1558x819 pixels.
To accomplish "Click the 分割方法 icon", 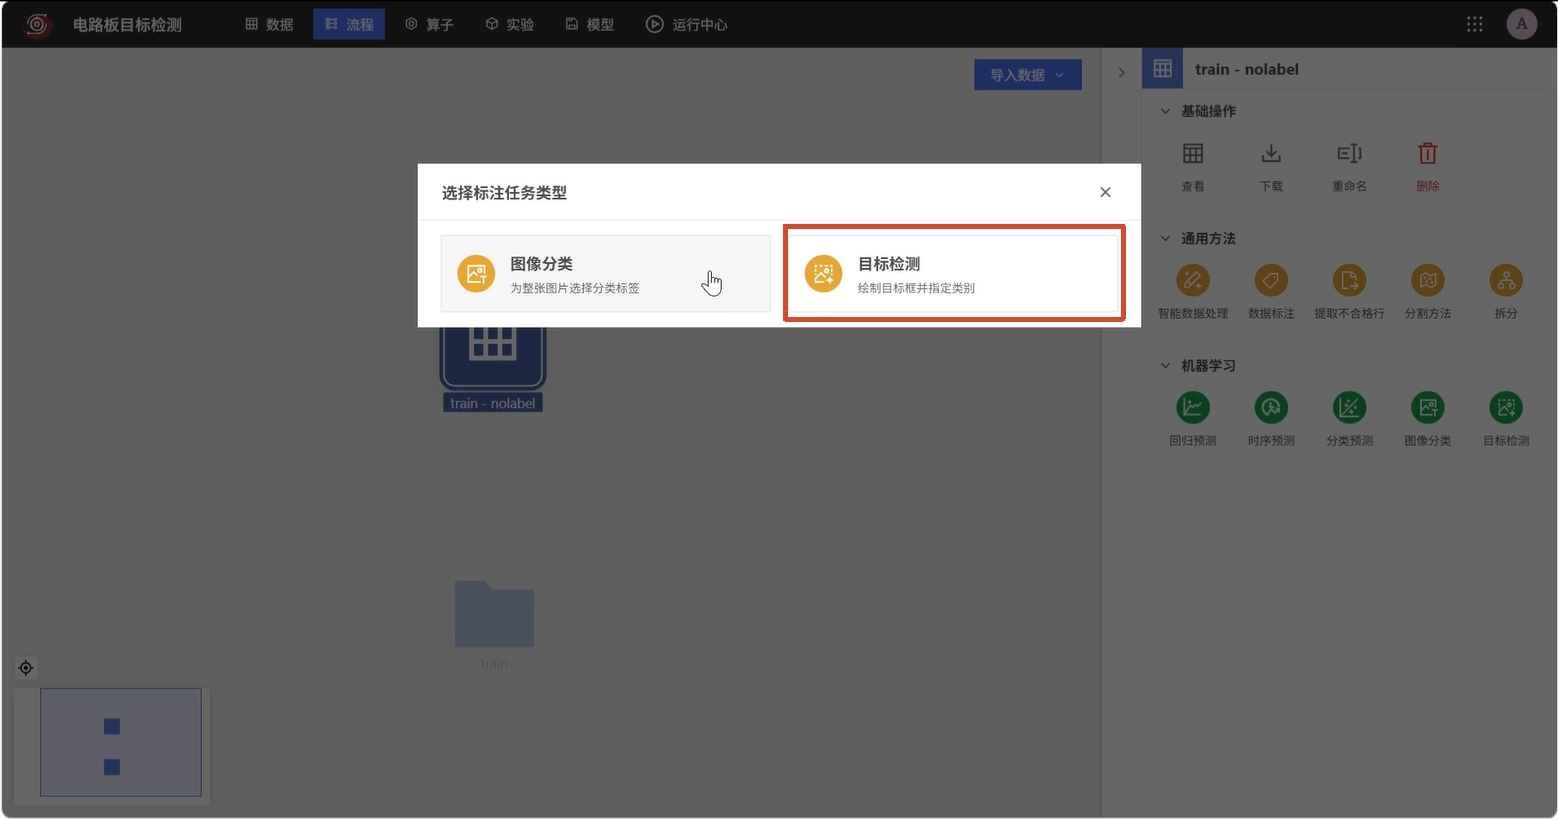I will 1428,280.
